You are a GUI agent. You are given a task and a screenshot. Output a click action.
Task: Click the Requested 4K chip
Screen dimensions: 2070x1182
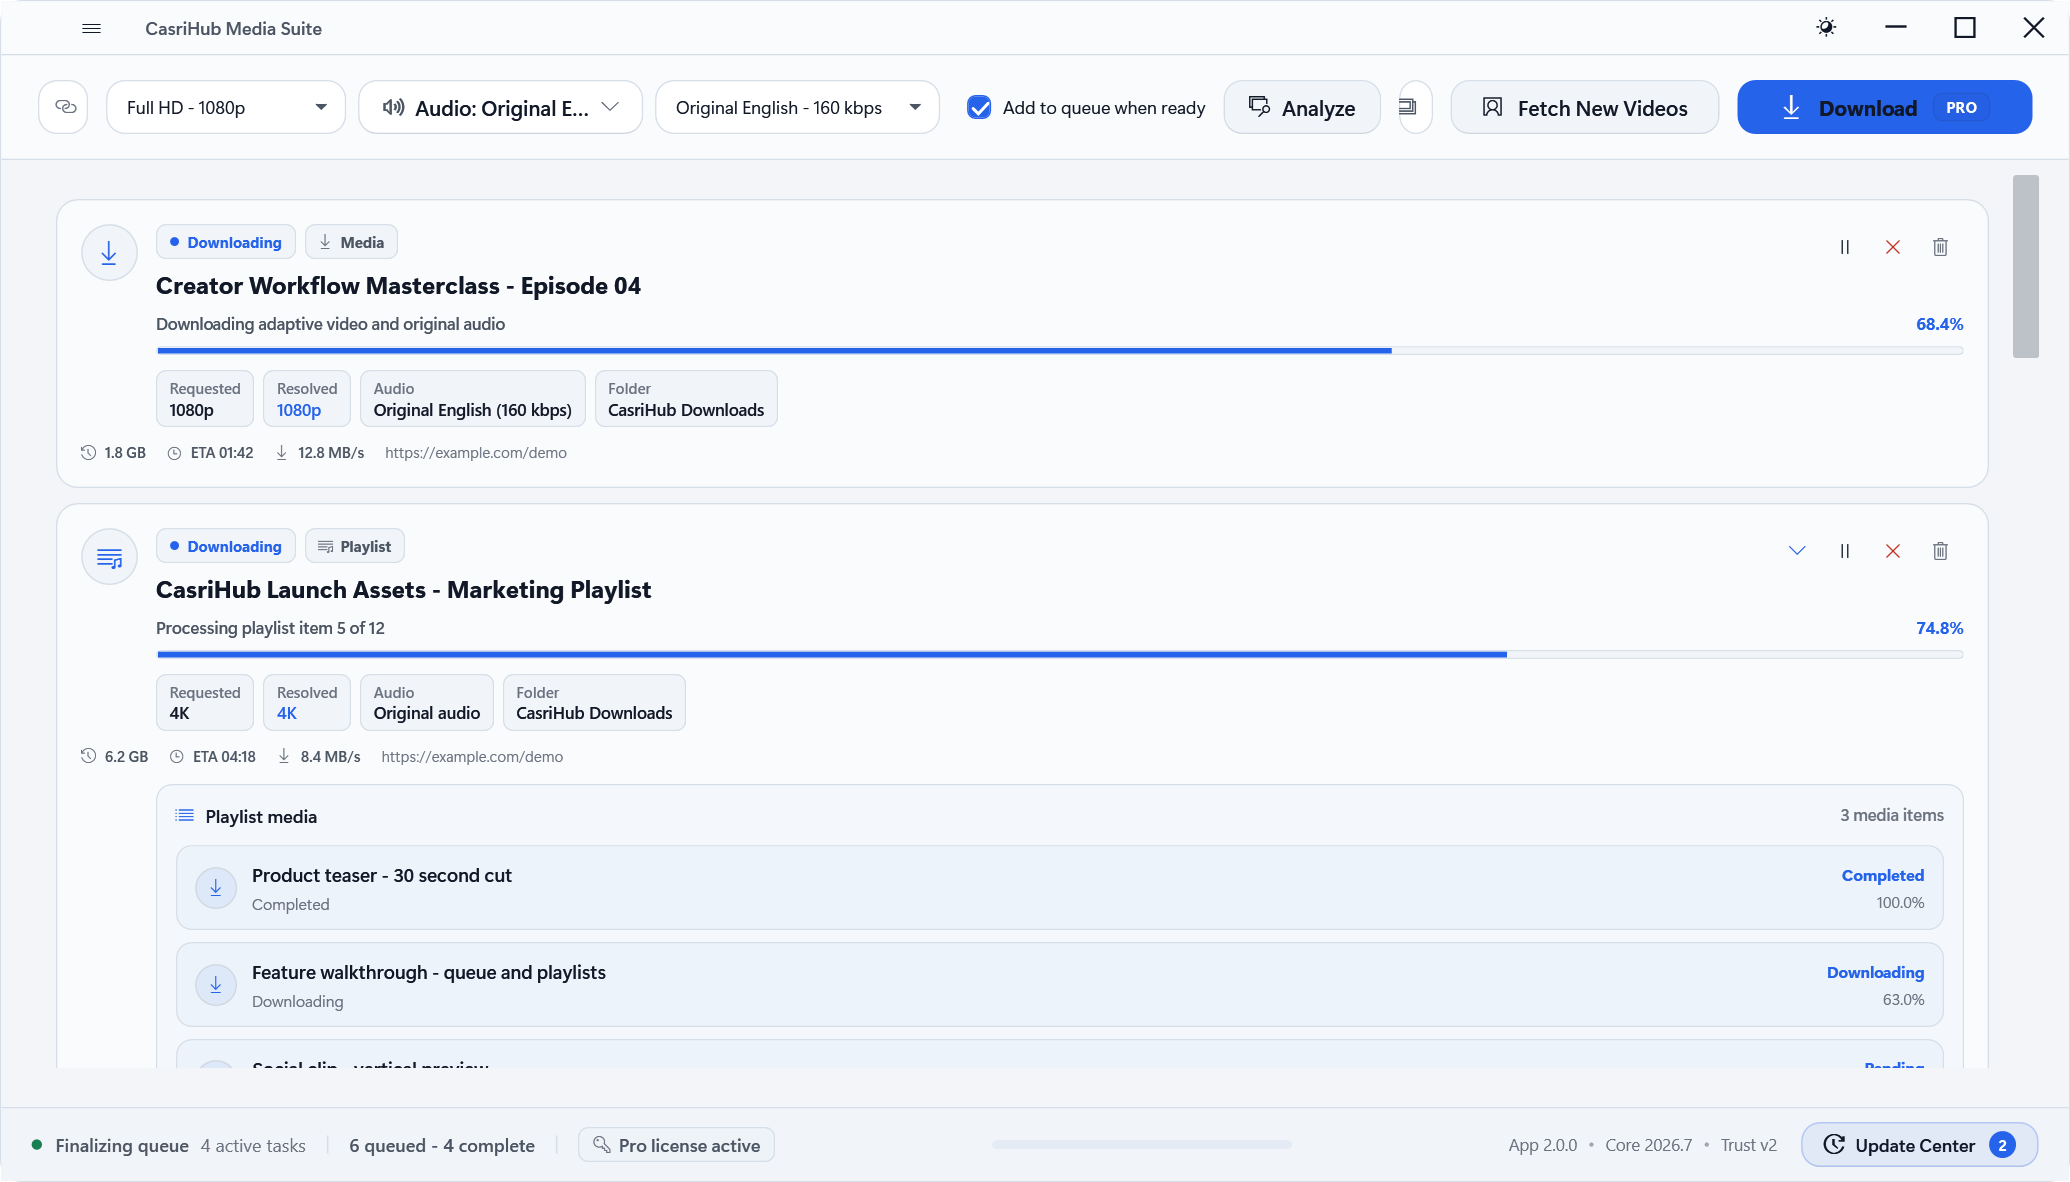(205, 703)
